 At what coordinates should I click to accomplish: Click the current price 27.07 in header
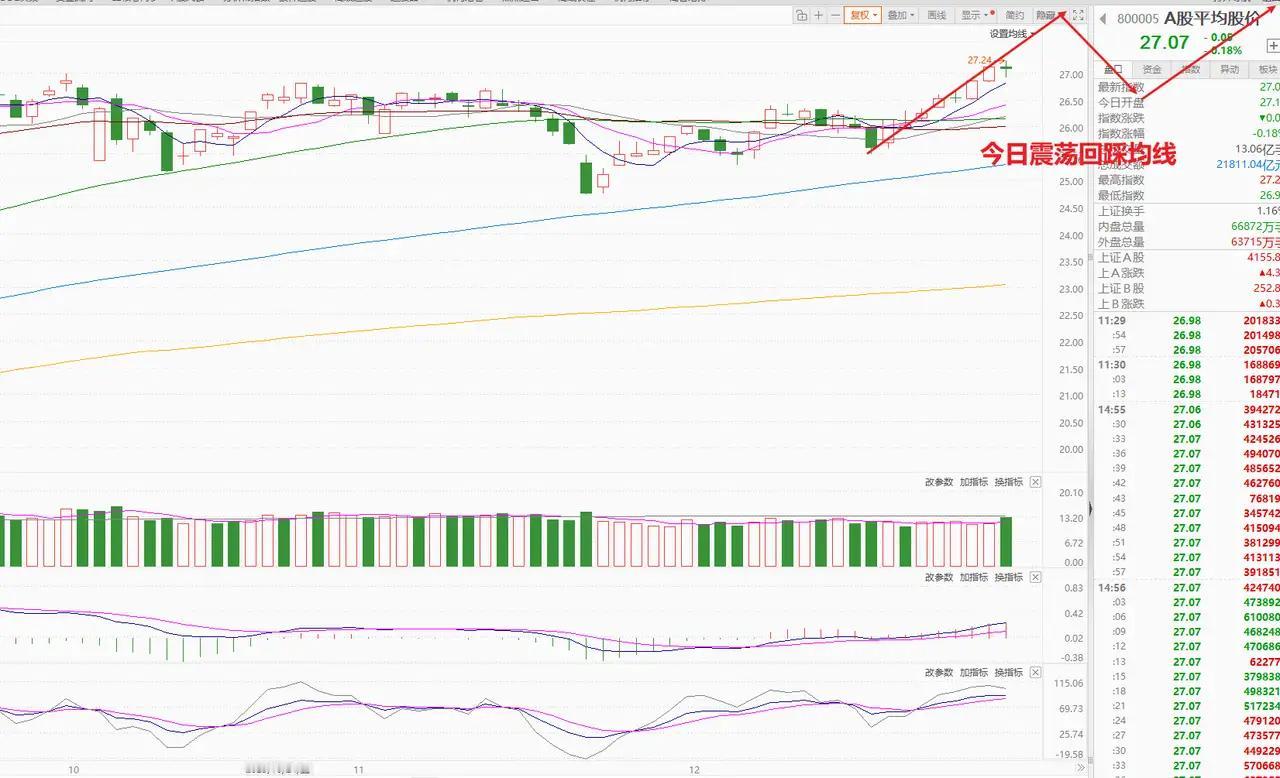pyautogui.click(x=1165, y=43)
